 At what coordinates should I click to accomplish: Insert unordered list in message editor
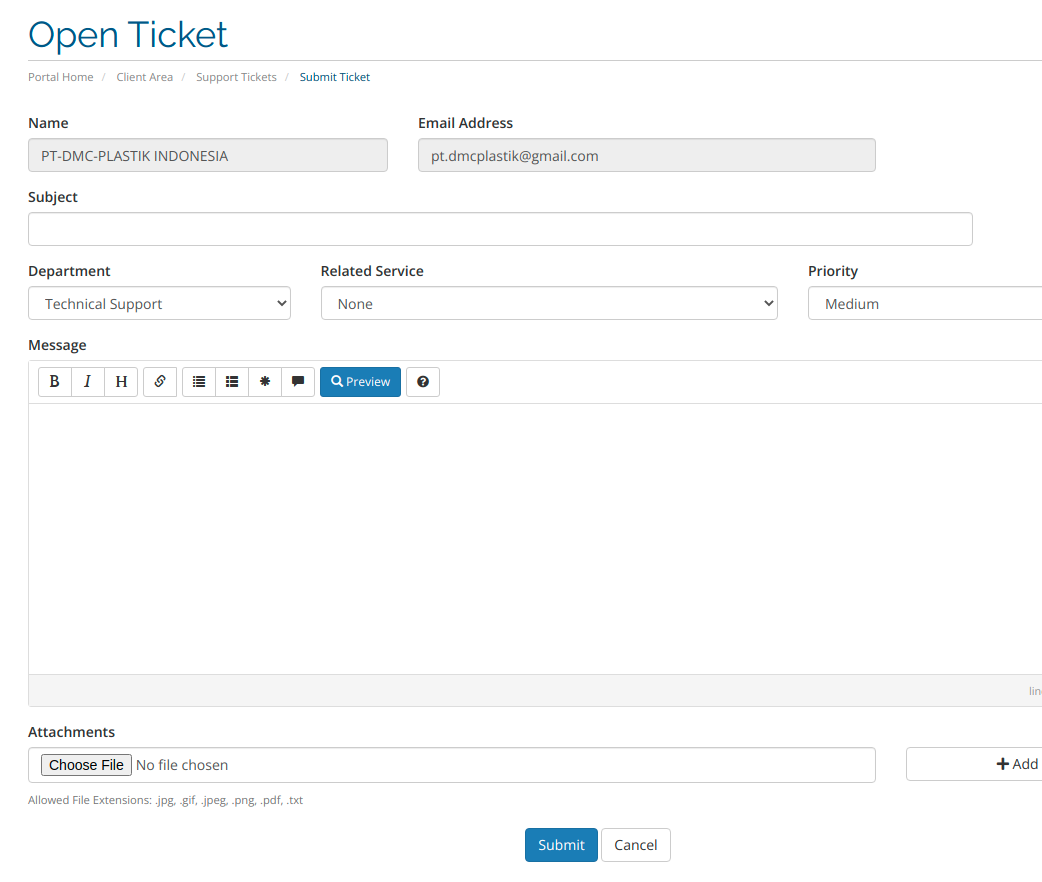(199, 382)
